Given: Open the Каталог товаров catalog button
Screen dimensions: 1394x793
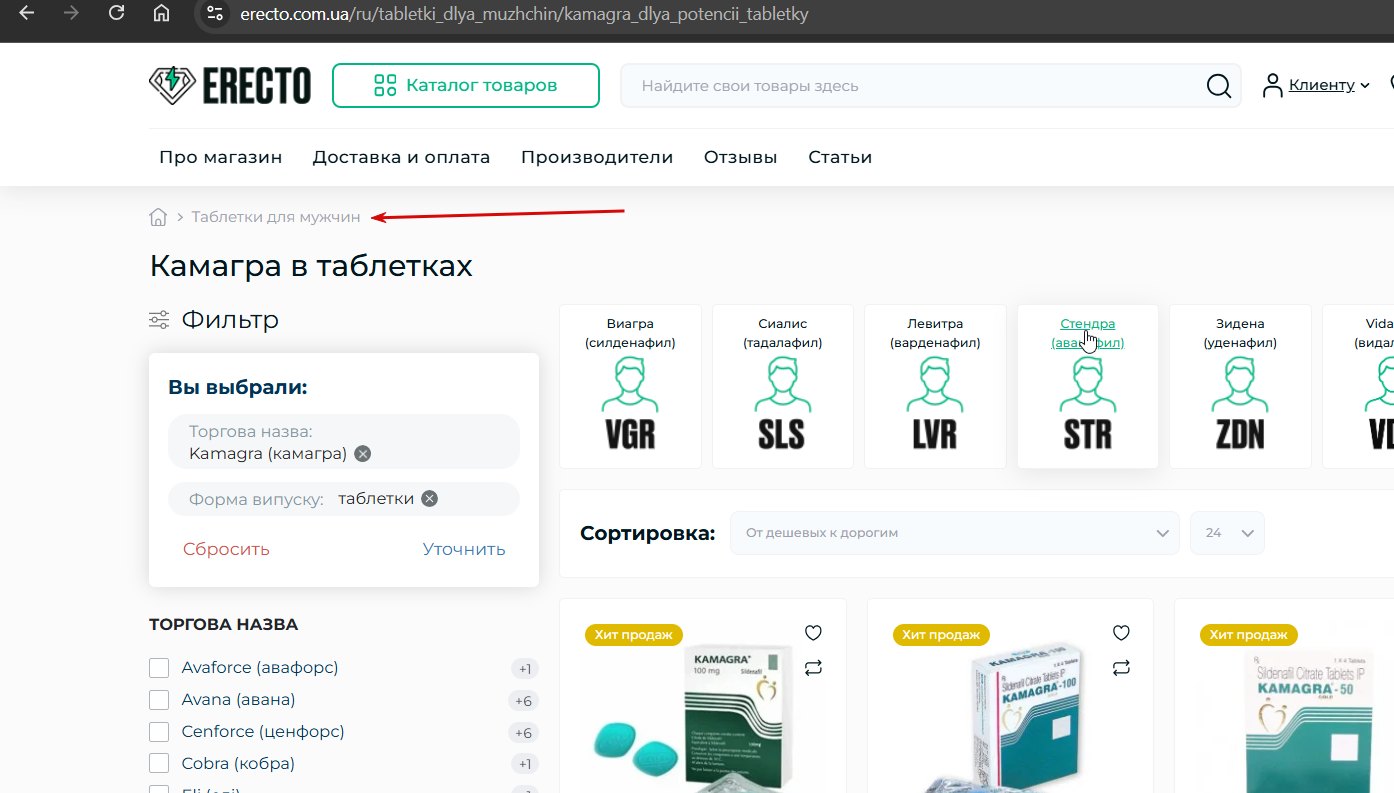Looking at the screenshot, I should 466,85.
